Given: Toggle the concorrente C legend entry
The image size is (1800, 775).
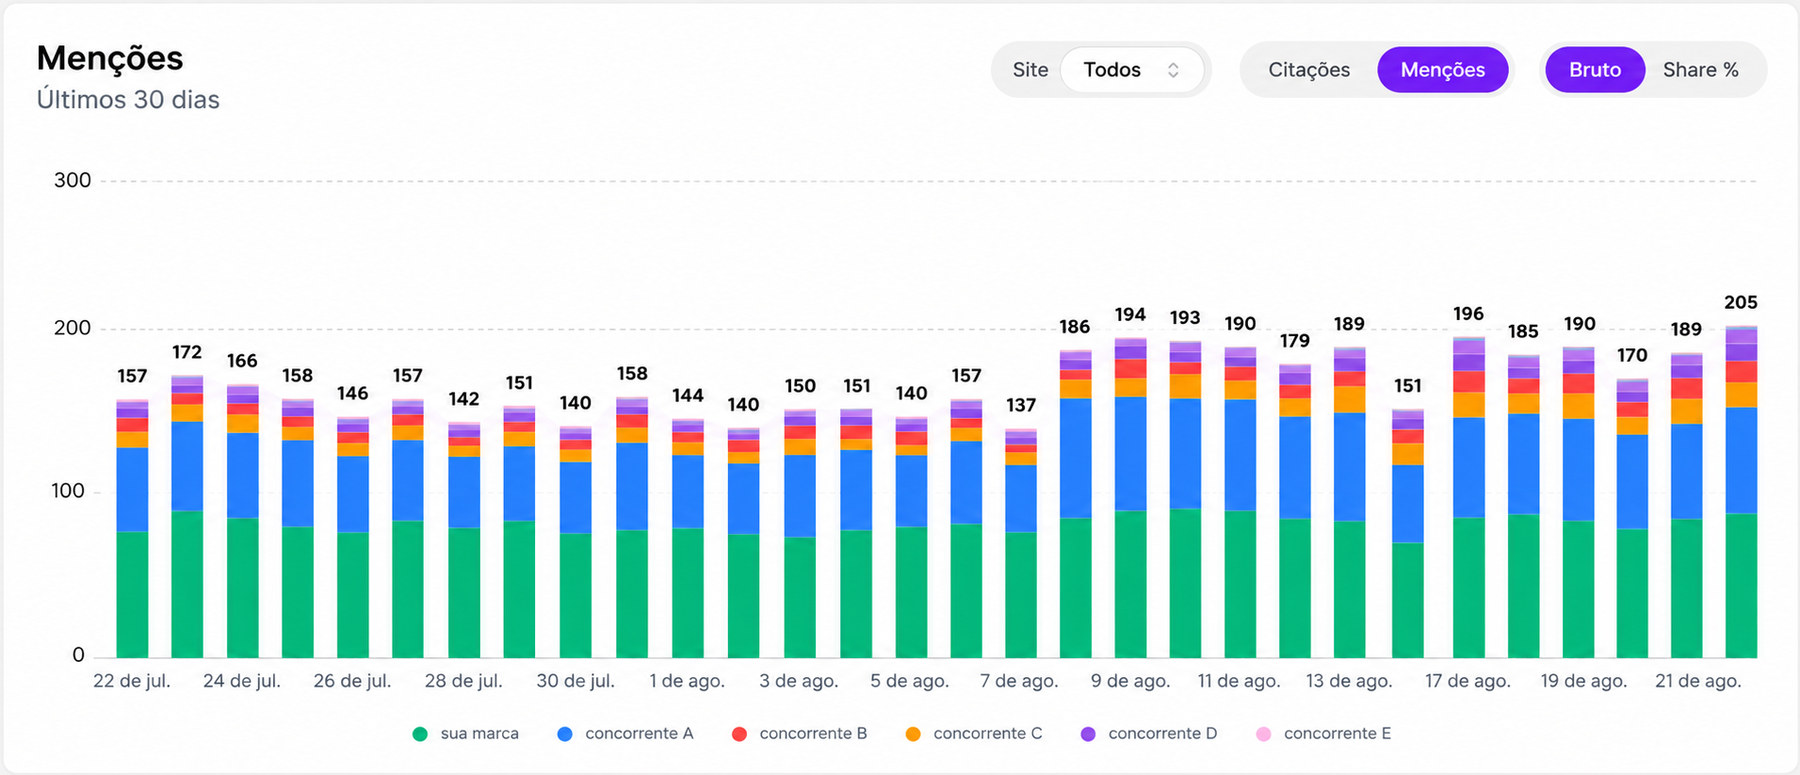Looking at the screenshot, I should [973, 733].
